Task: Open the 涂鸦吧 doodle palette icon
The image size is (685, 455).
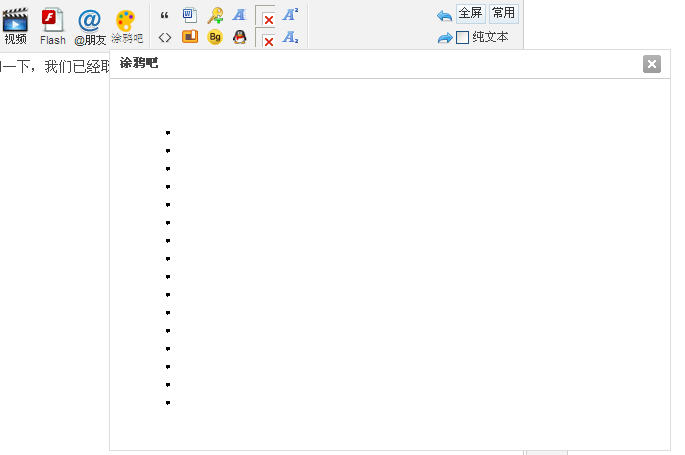Action: (126, 25)
